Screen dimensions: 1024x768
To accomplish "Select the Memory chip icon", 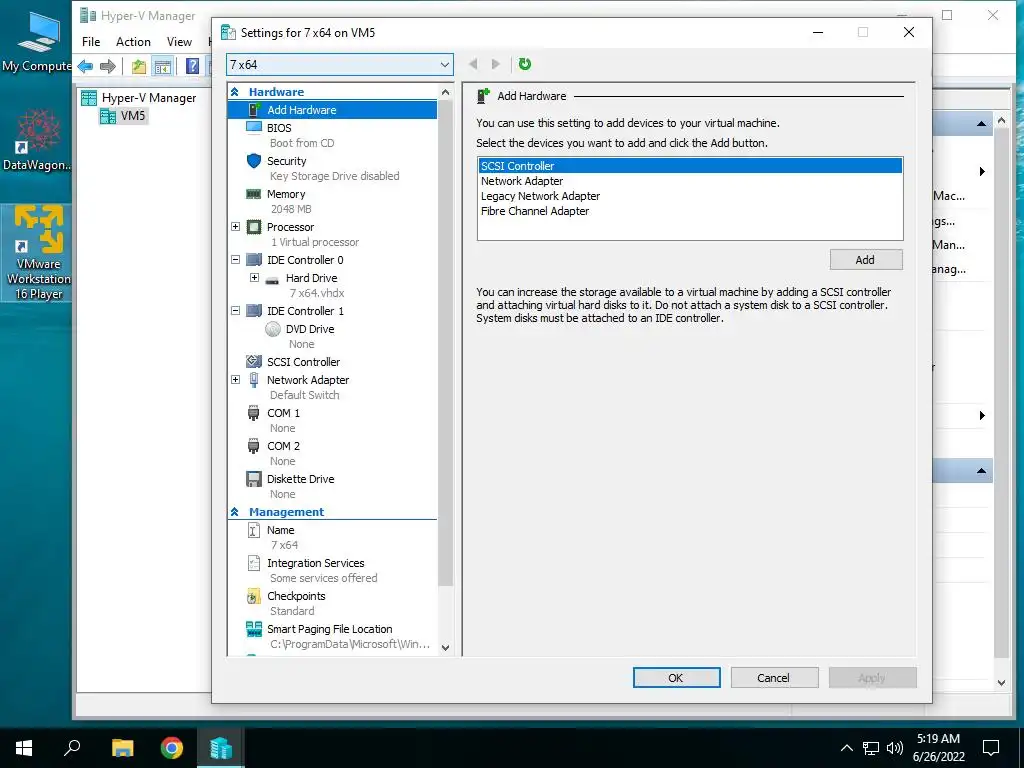I will (x=253, y=194).
